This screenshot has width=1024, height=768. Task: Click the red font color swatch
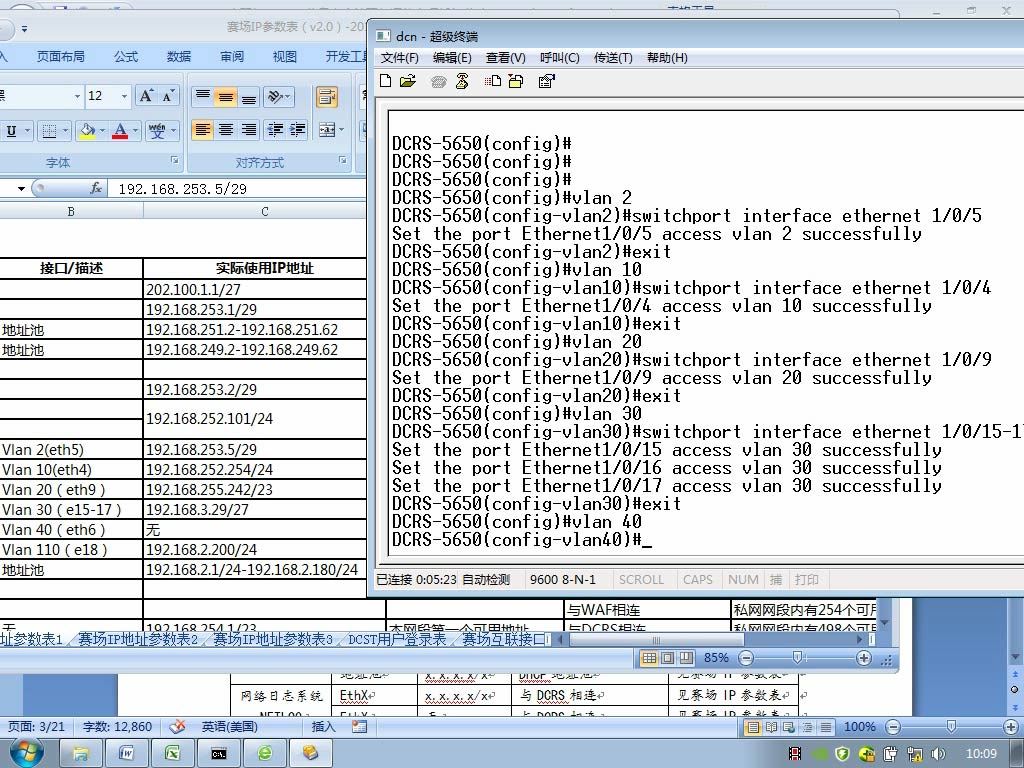coord(120,131)
